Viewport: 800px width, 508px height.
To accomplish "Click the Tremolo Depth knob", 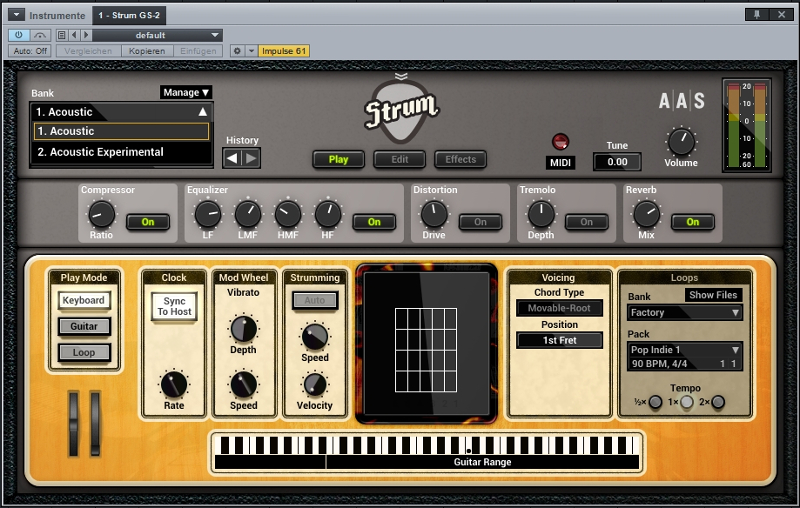I will point(541,214).
